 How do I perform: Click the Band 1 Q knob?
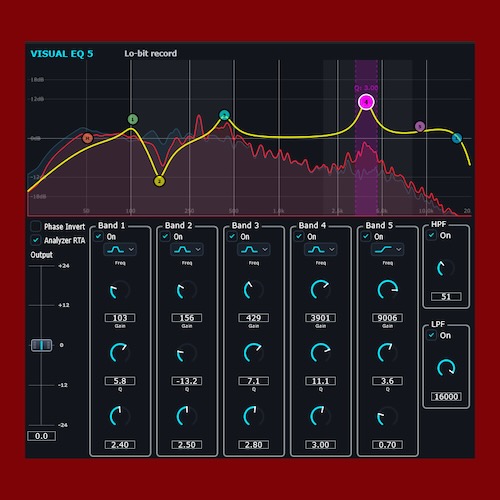120,416
